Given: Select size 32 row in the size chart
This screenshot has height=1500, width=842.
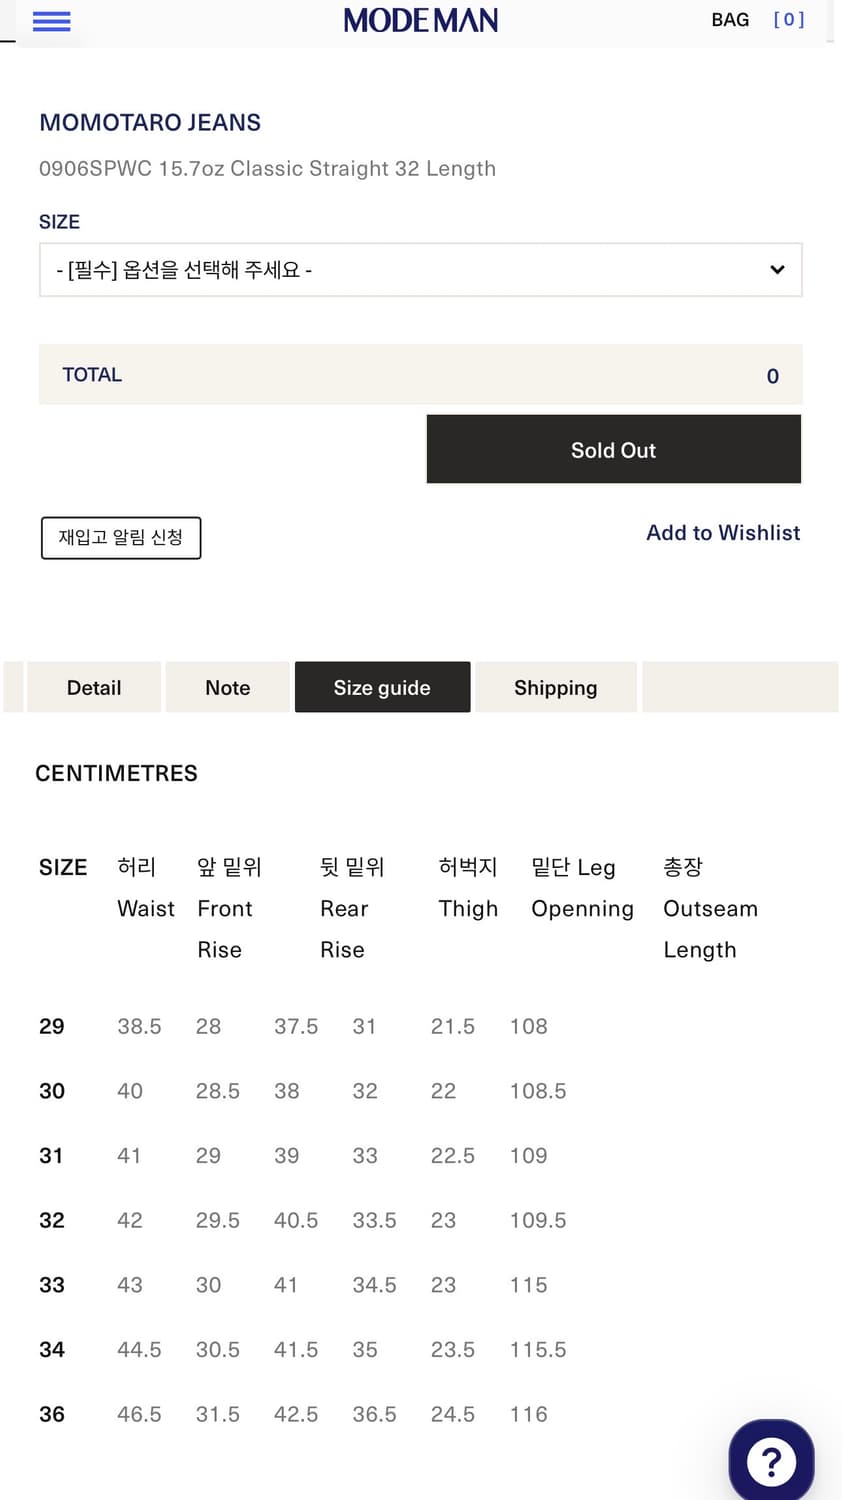Looking at the screenshot, I should coord(51,1220).
